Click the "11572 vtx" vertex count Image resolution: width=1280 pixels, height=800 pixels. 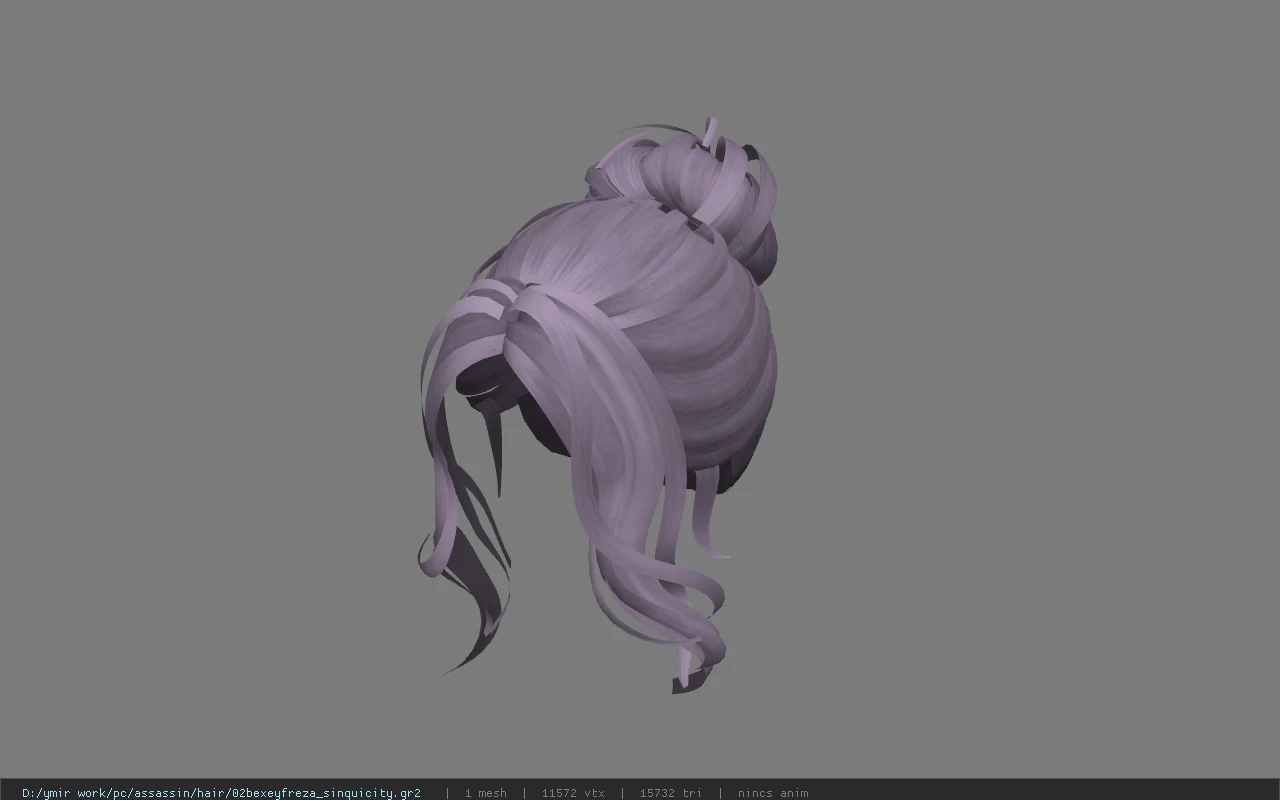(573, 793)
